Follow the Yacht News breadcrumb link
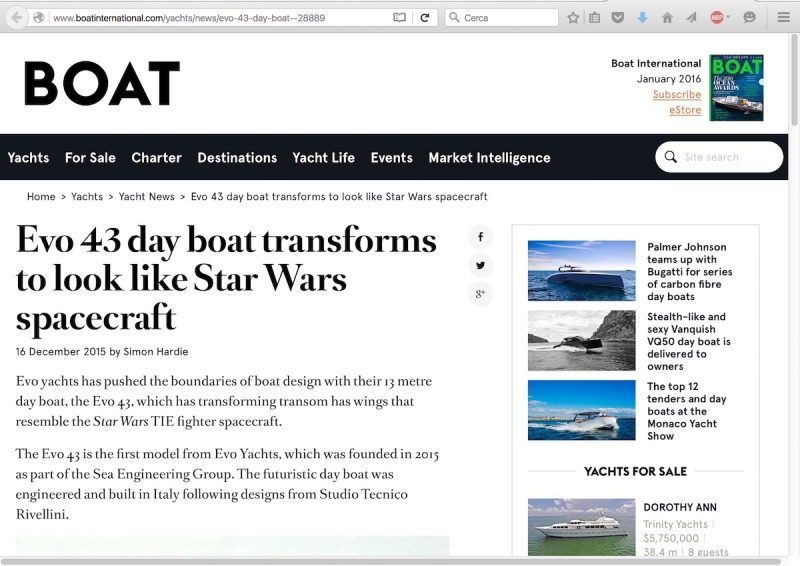800x566 pixels. [x=146, y=197]
